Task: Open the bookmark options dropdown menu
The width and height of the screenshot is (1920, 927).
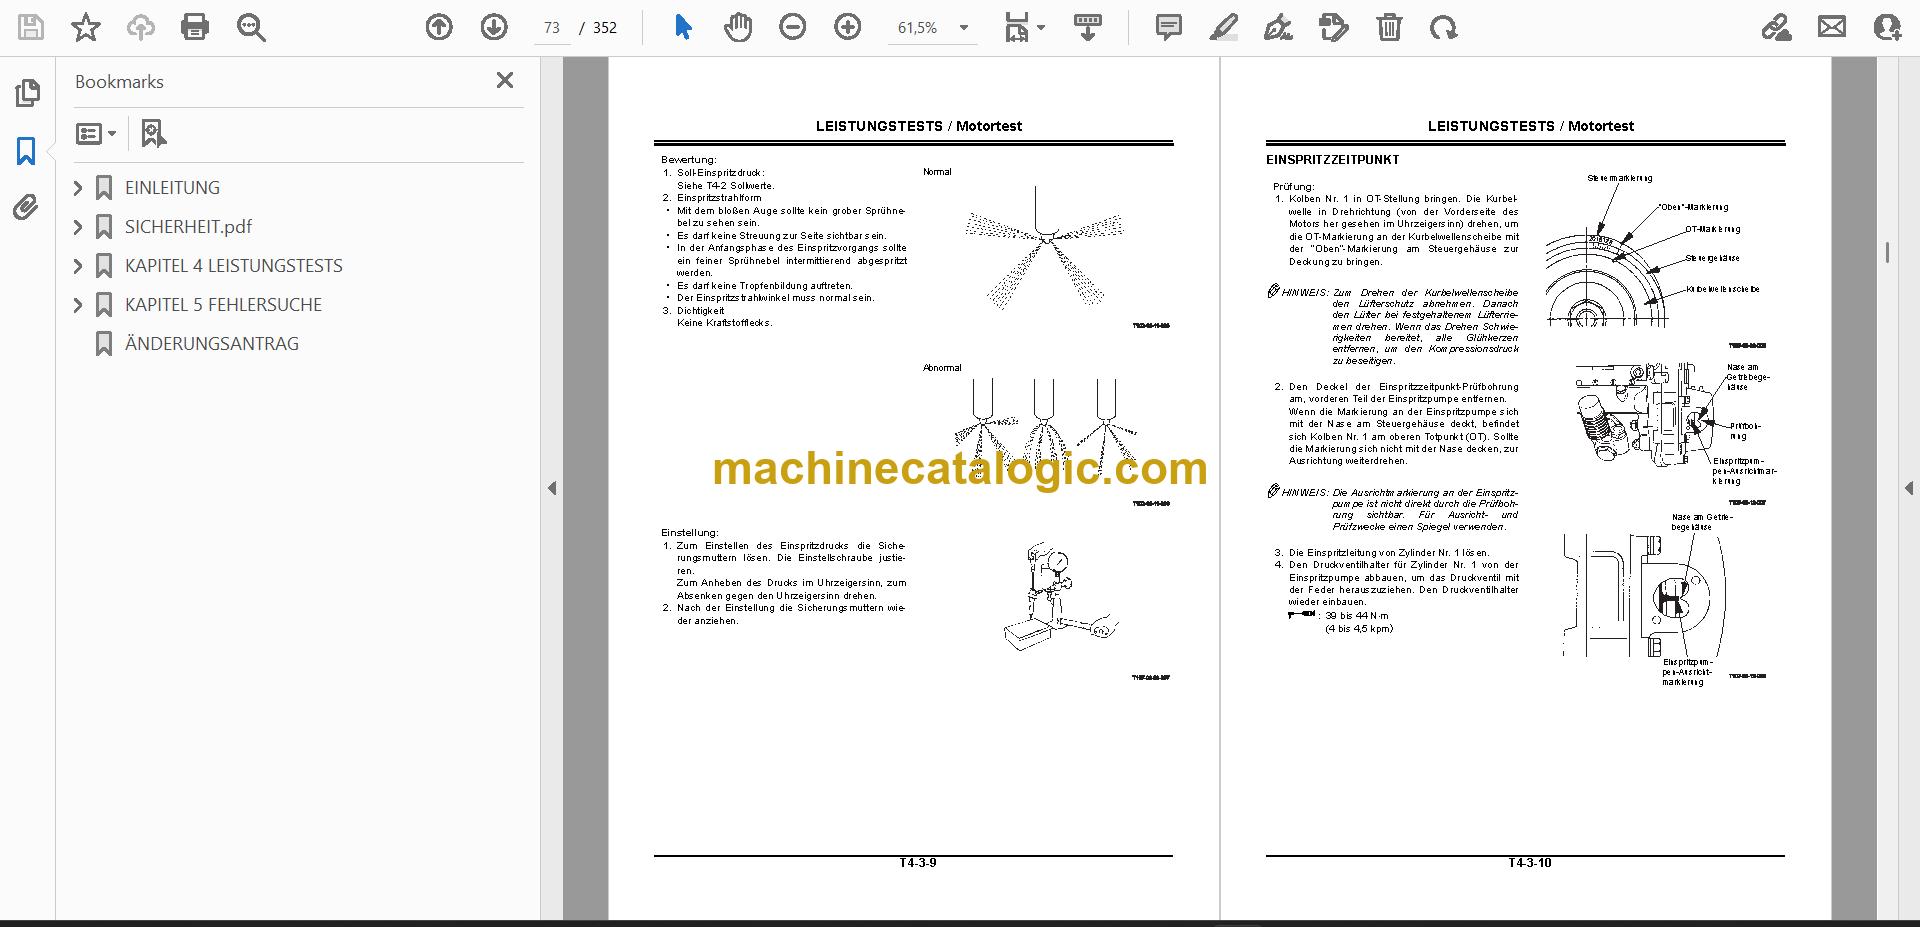Action: 97,133
